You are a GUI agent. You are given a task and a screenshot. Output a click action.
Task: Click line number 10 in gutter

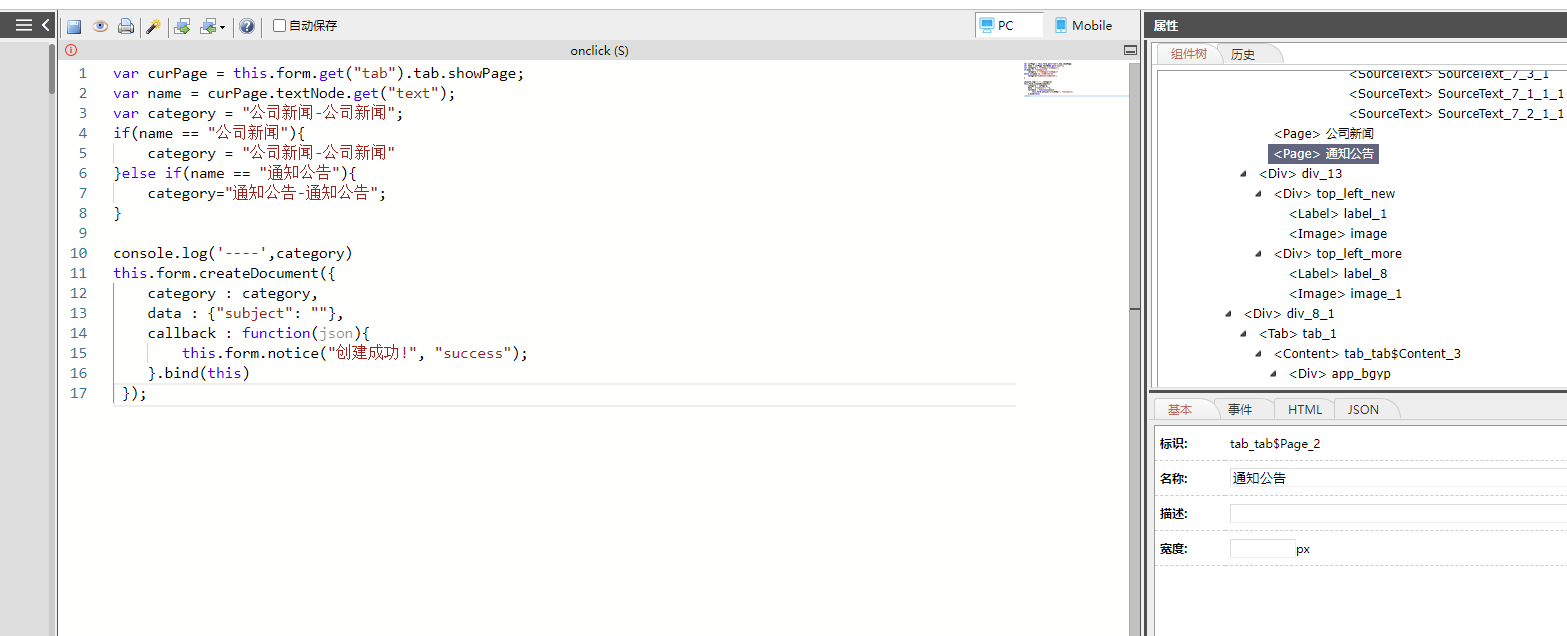tap(78, 253)
